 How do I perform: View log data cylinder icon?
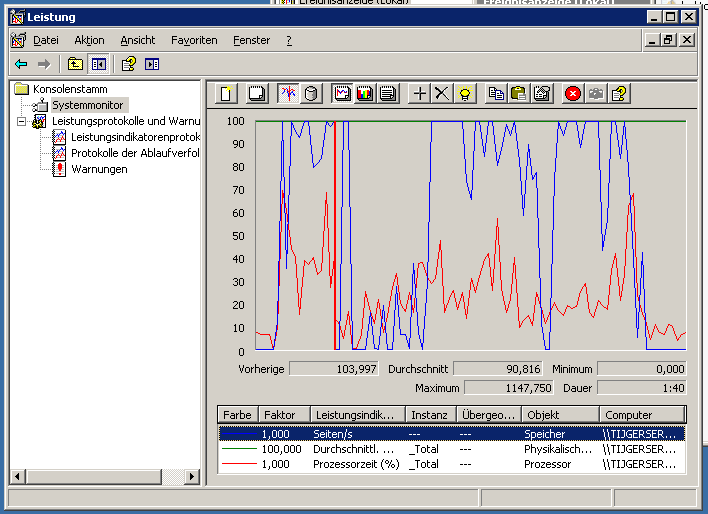click(311, 94)
